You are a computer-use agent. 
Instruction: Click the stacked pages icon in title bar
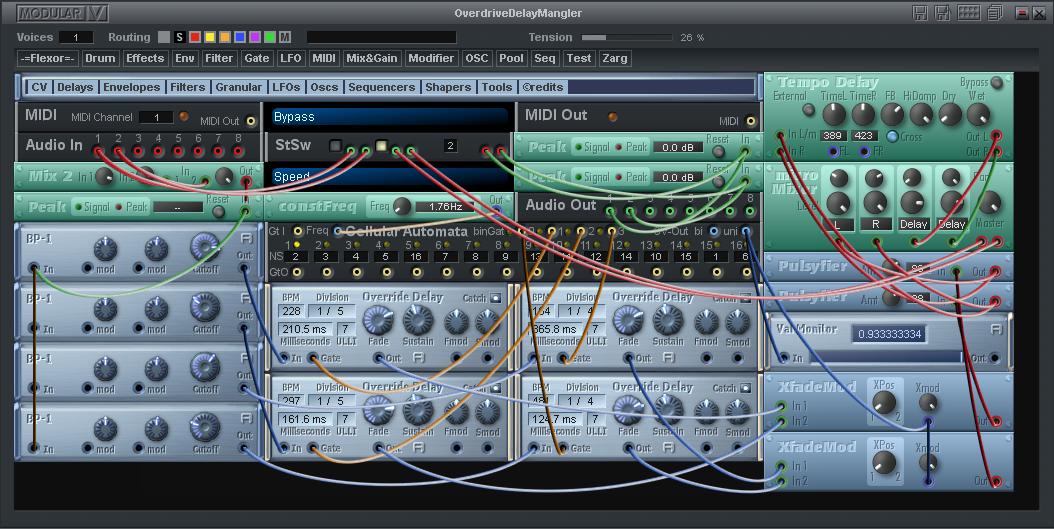(994, 13)
